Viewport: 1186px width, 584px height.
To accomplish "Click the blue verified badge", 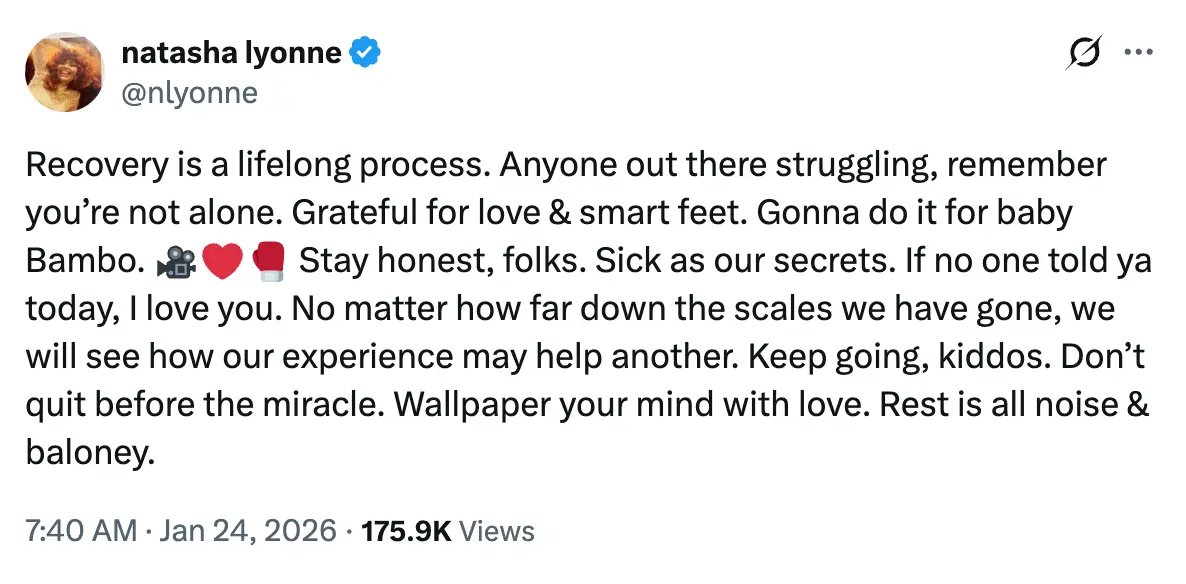I will click(x=363, y=53).
